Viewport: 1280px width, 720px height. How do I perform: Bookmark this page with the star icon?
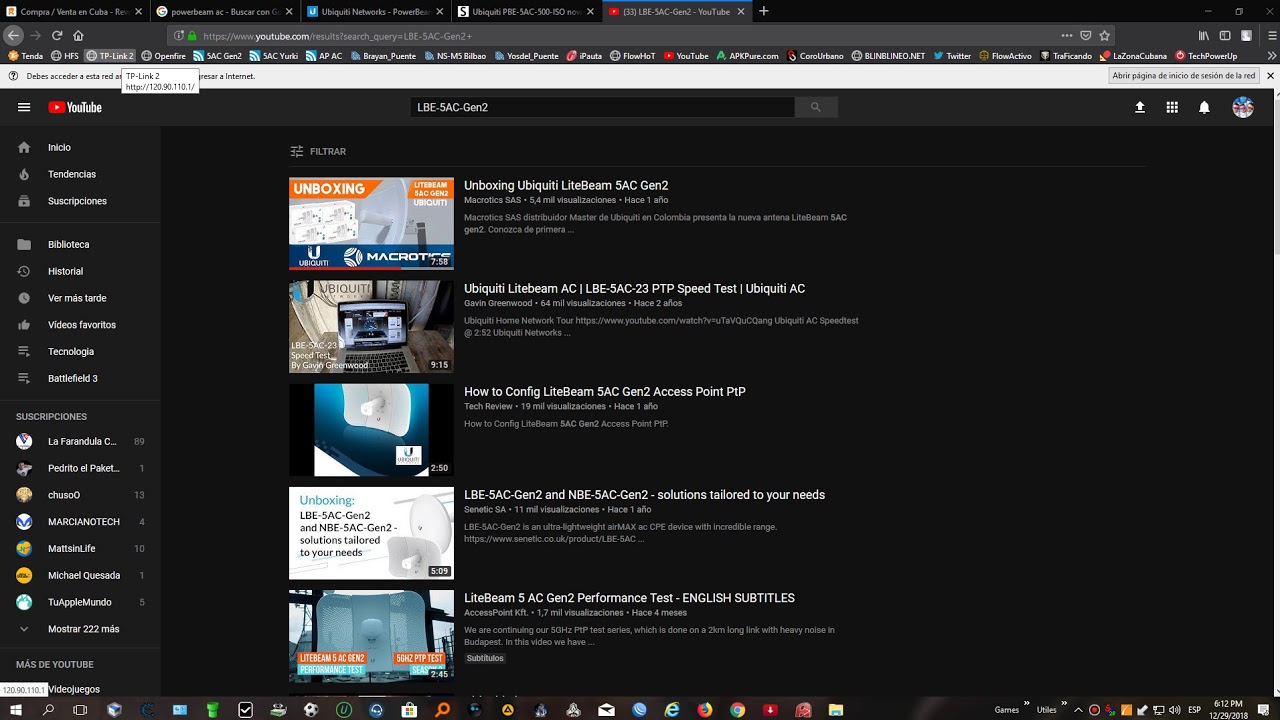pyautogui.click(x=1105, y=36)
